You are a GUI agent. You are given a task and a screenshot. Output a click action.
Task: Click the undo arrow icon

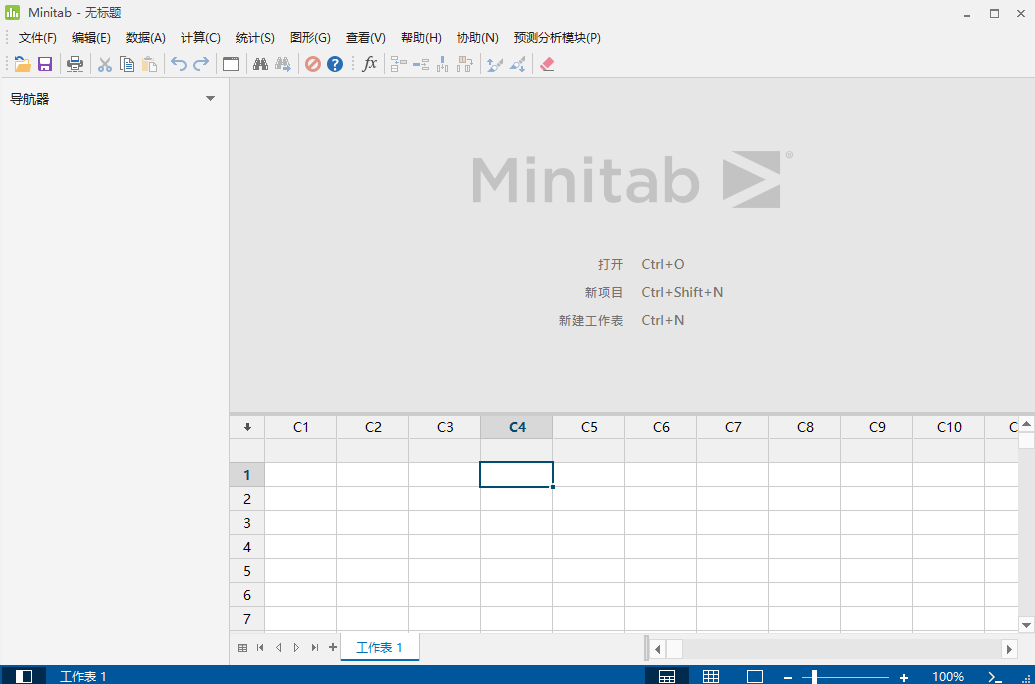click(179, 64)
